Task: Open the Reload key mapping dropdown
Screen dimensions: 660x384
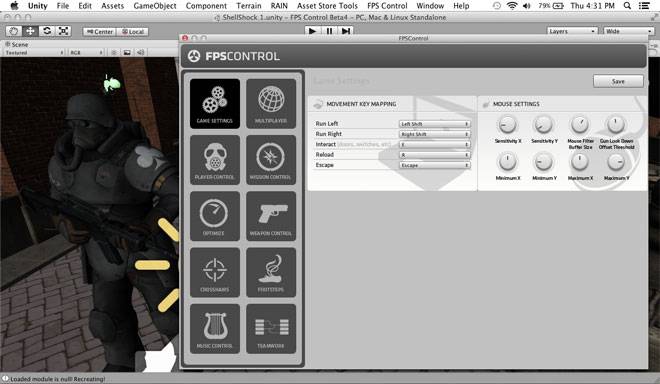Action: [434, 155]
